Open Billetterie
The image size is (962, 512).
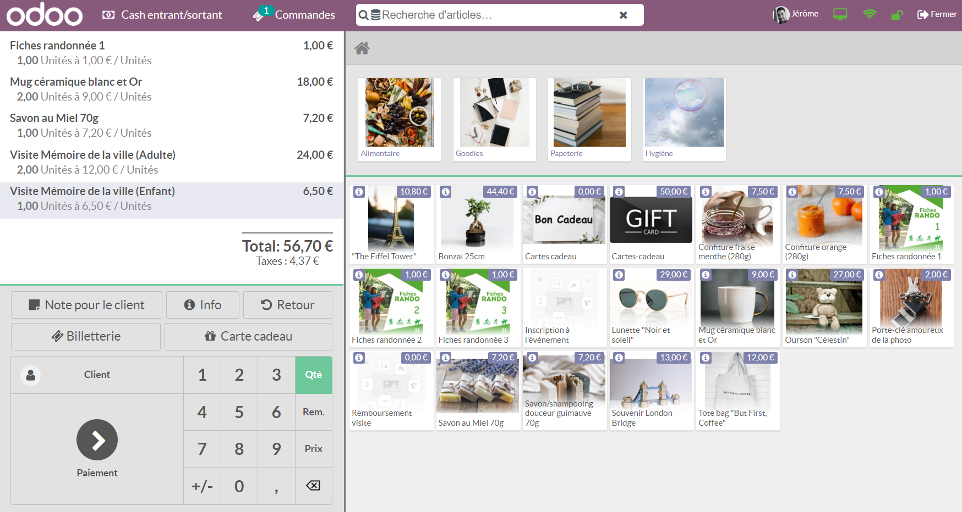point(86,337)
